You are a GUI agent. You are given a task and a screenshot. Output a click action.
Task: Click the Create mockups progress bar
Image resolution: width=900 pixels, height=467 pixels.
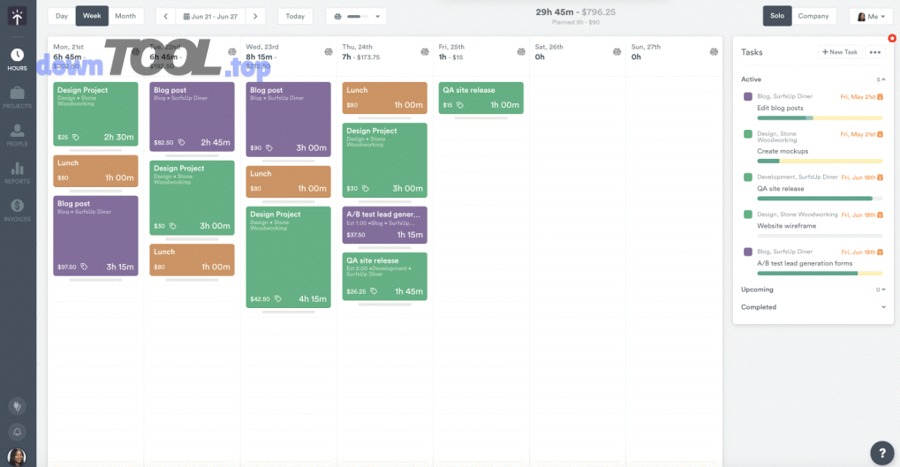coord(820,160)
